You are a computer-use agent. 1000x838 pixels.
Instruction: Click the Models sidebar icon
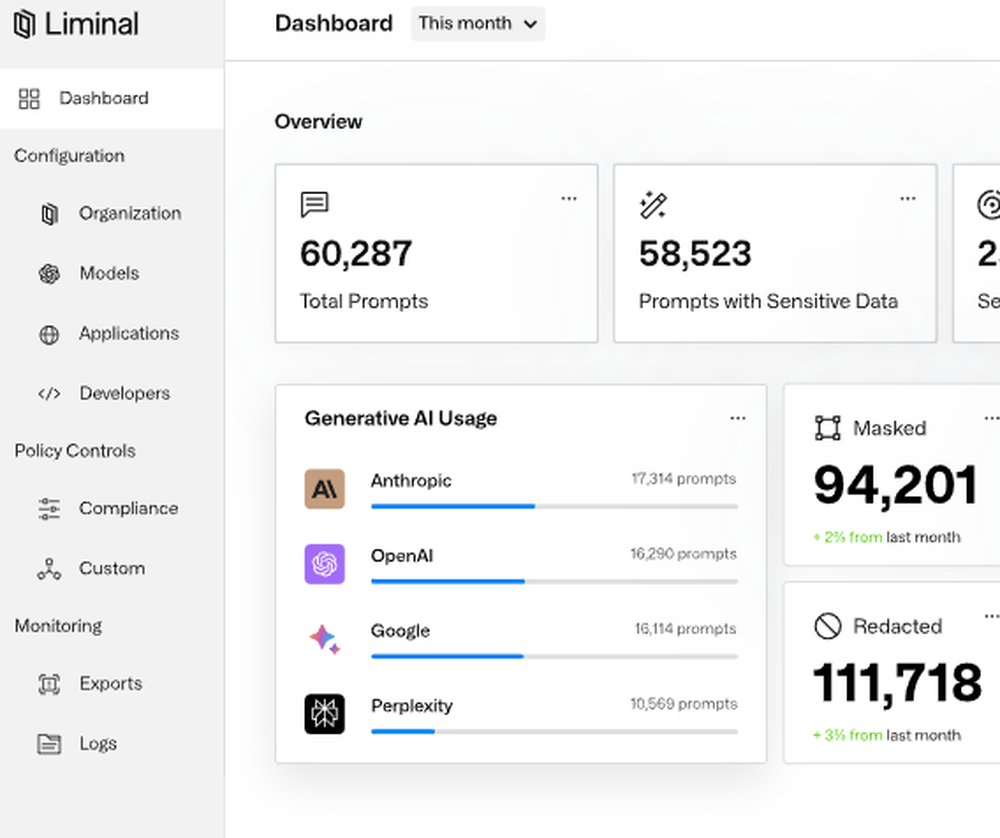click(x=49, y=274)
